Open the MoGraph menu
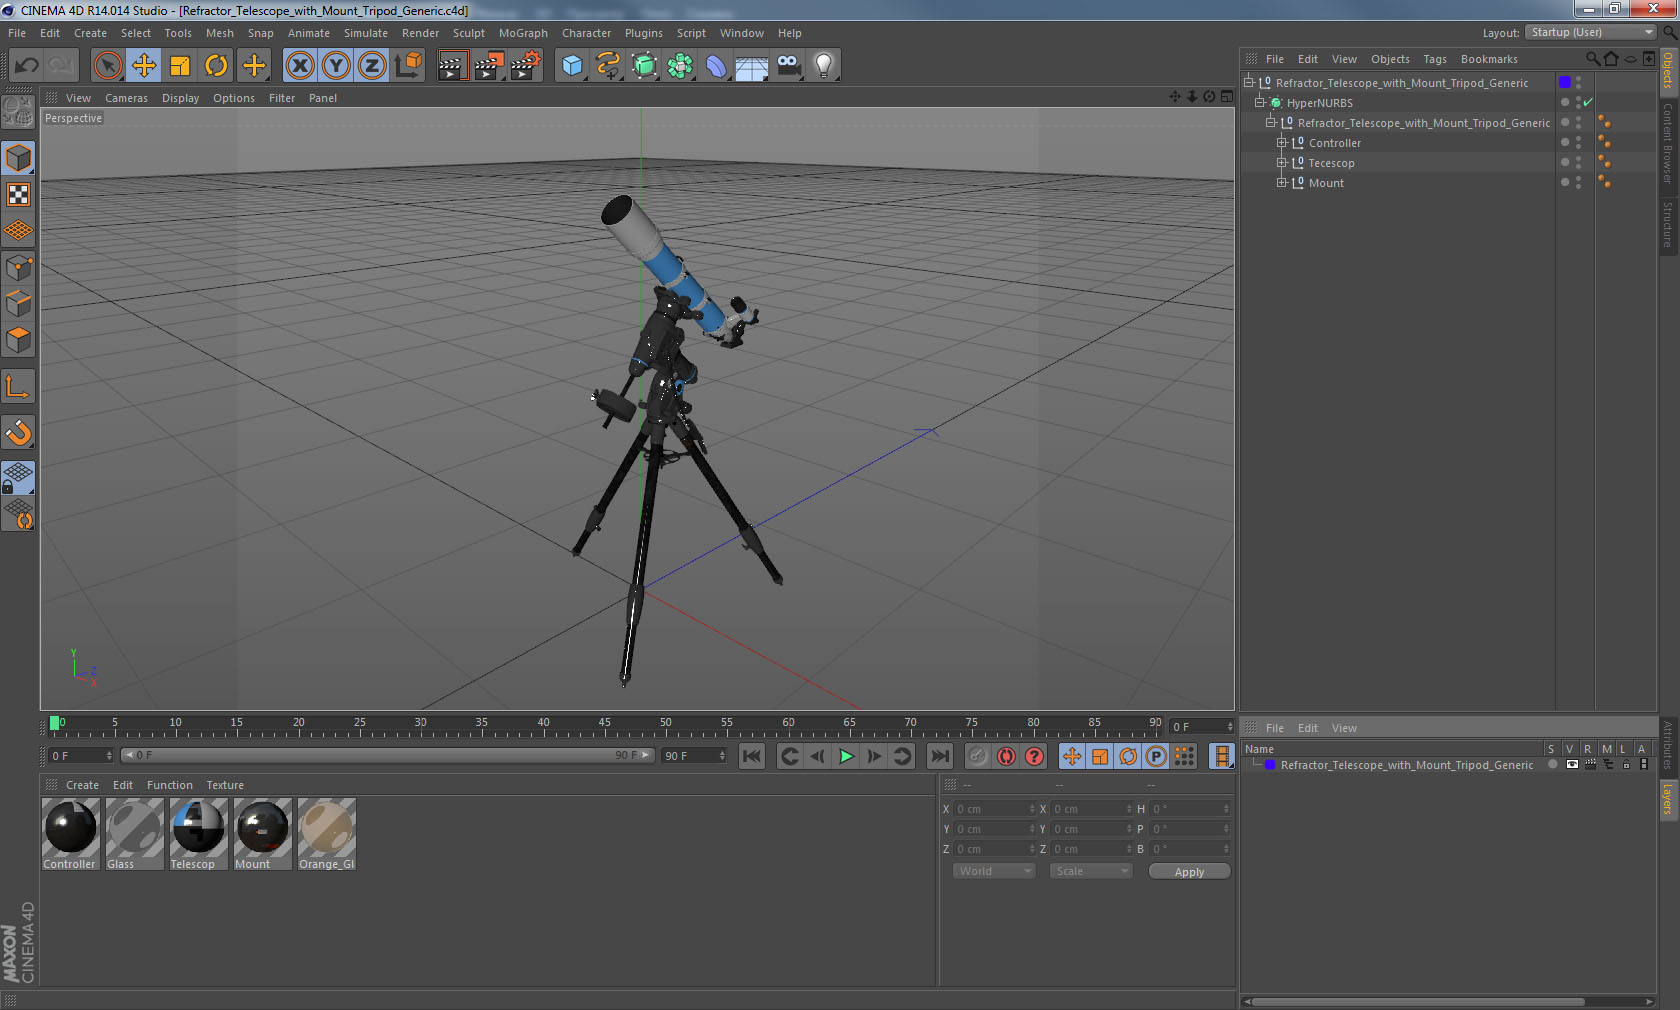 click(x=523, y=33)
